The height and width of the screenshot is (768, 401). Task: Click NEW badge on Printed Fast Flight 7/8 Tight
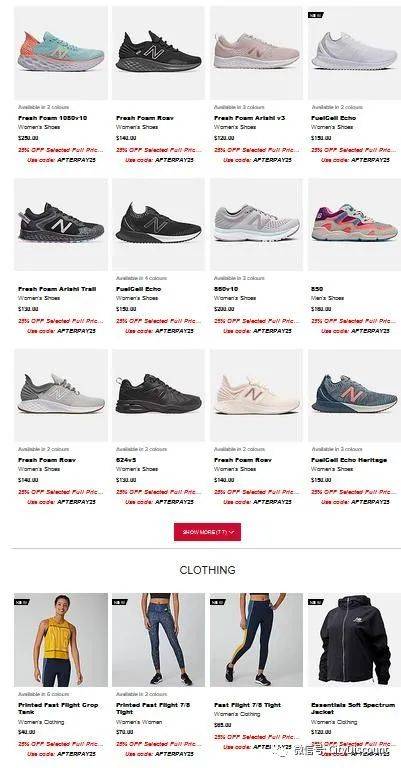pos(120,602)
